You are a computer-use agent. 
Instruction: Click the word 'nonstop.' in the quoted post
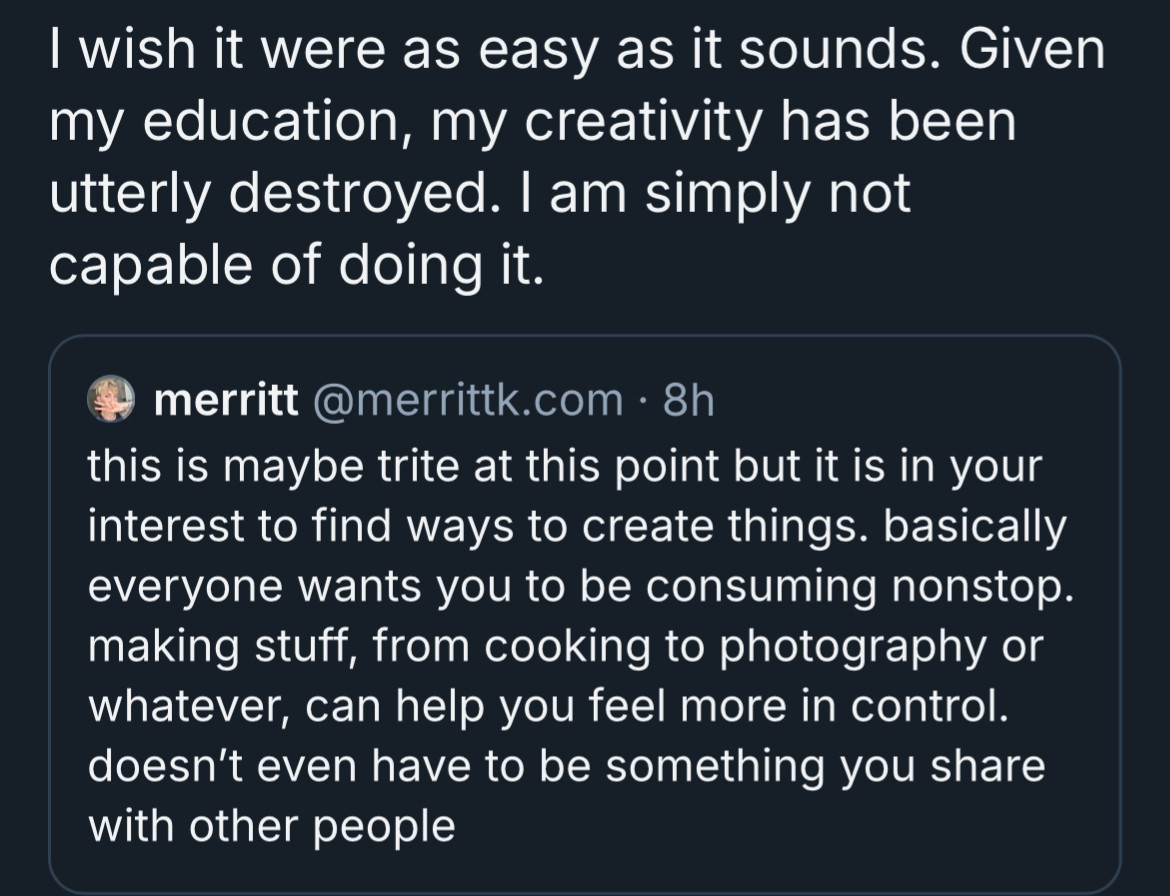tap(983, 588)
